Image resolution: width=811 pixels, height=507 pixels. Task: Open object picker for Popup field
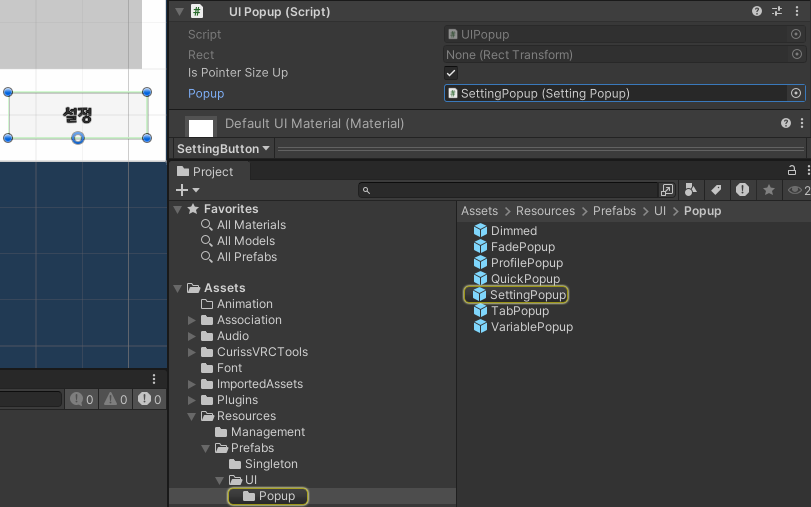coord(795,93)
